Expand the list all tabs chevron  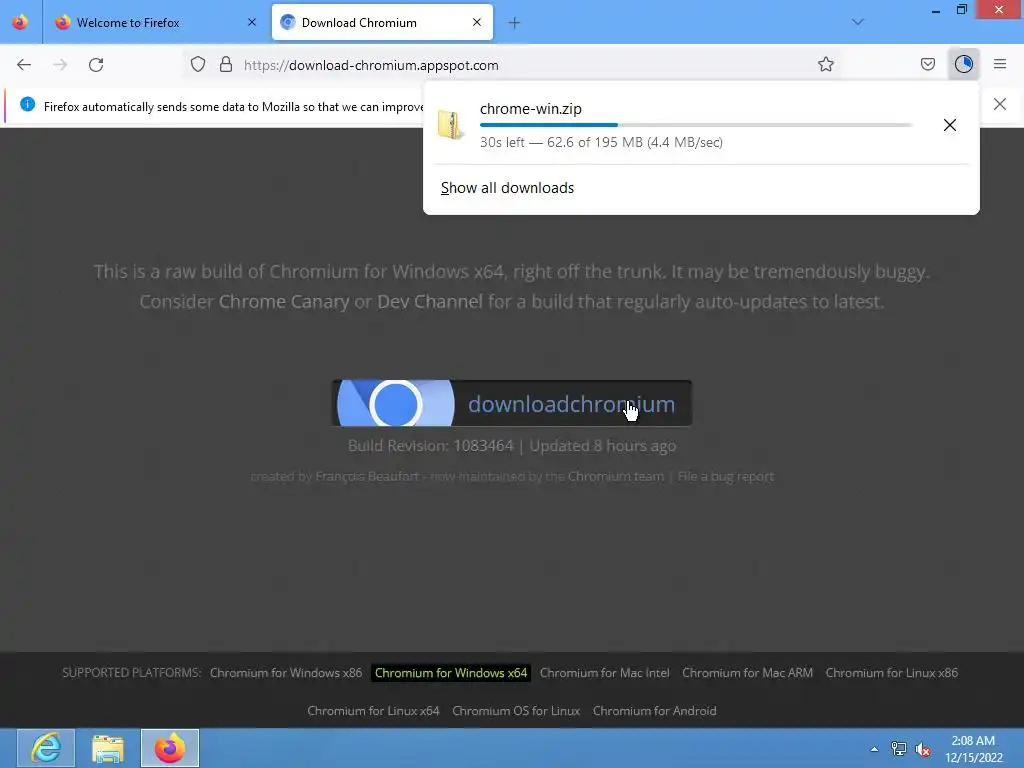(857, 22)
